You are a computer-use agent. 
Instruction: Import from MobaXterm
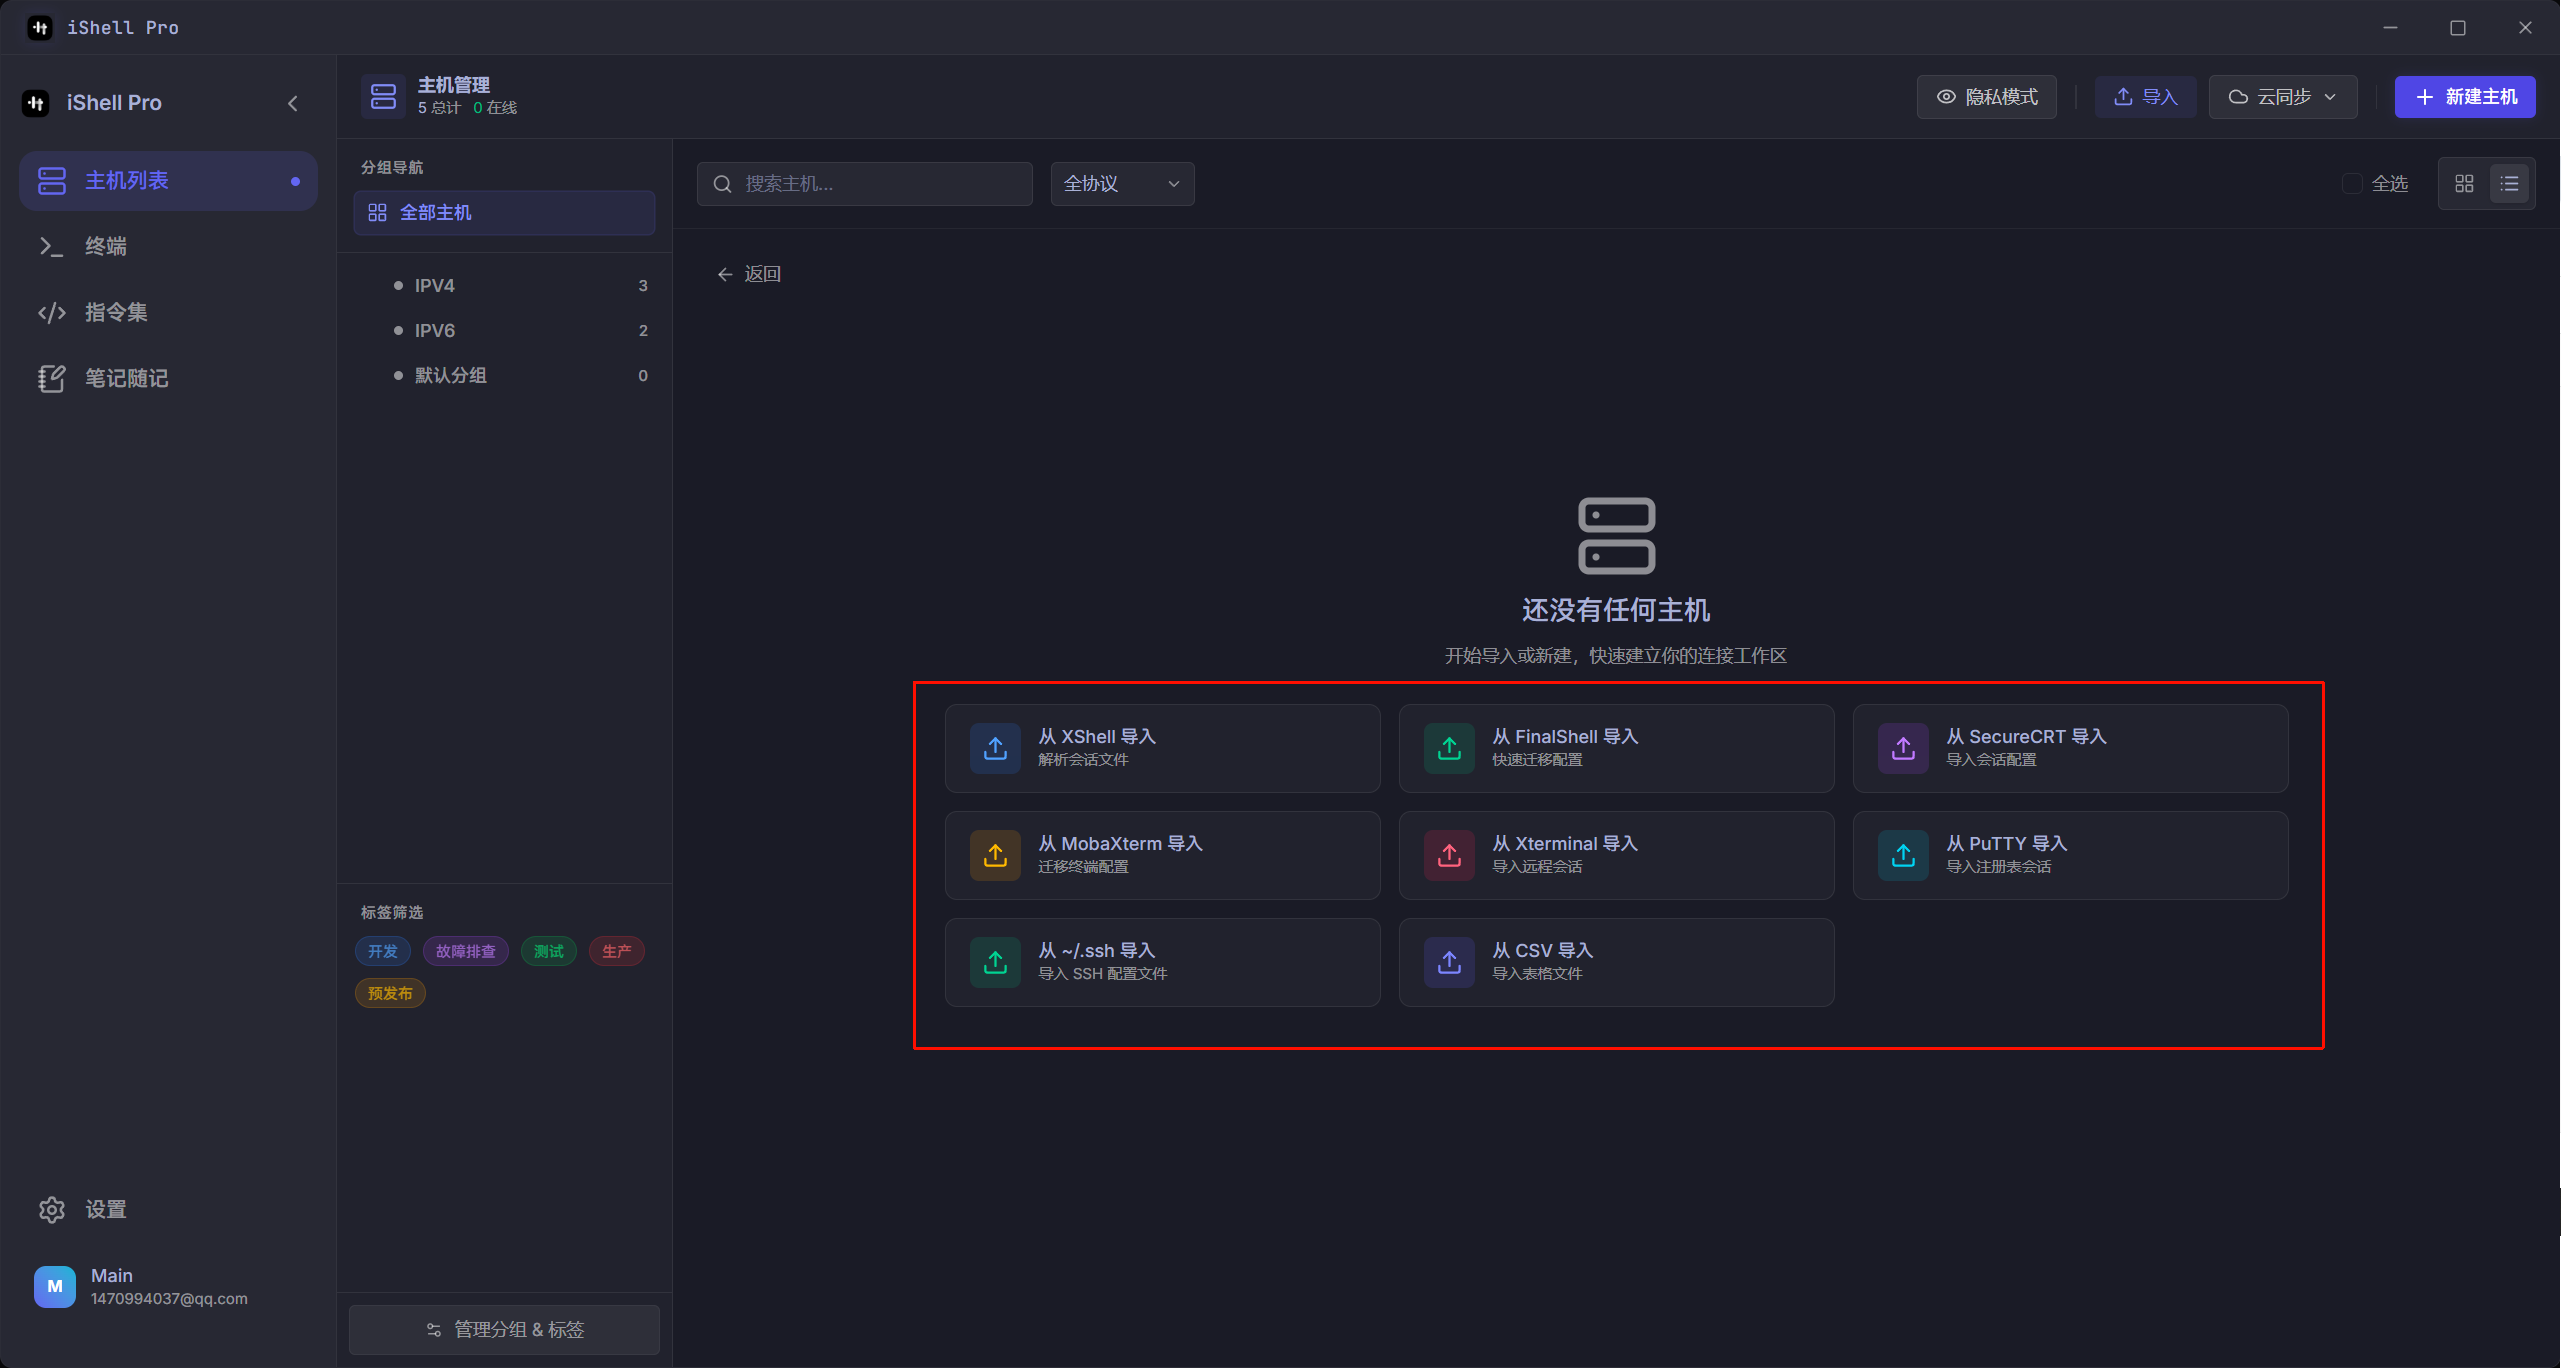point(1162,855)
